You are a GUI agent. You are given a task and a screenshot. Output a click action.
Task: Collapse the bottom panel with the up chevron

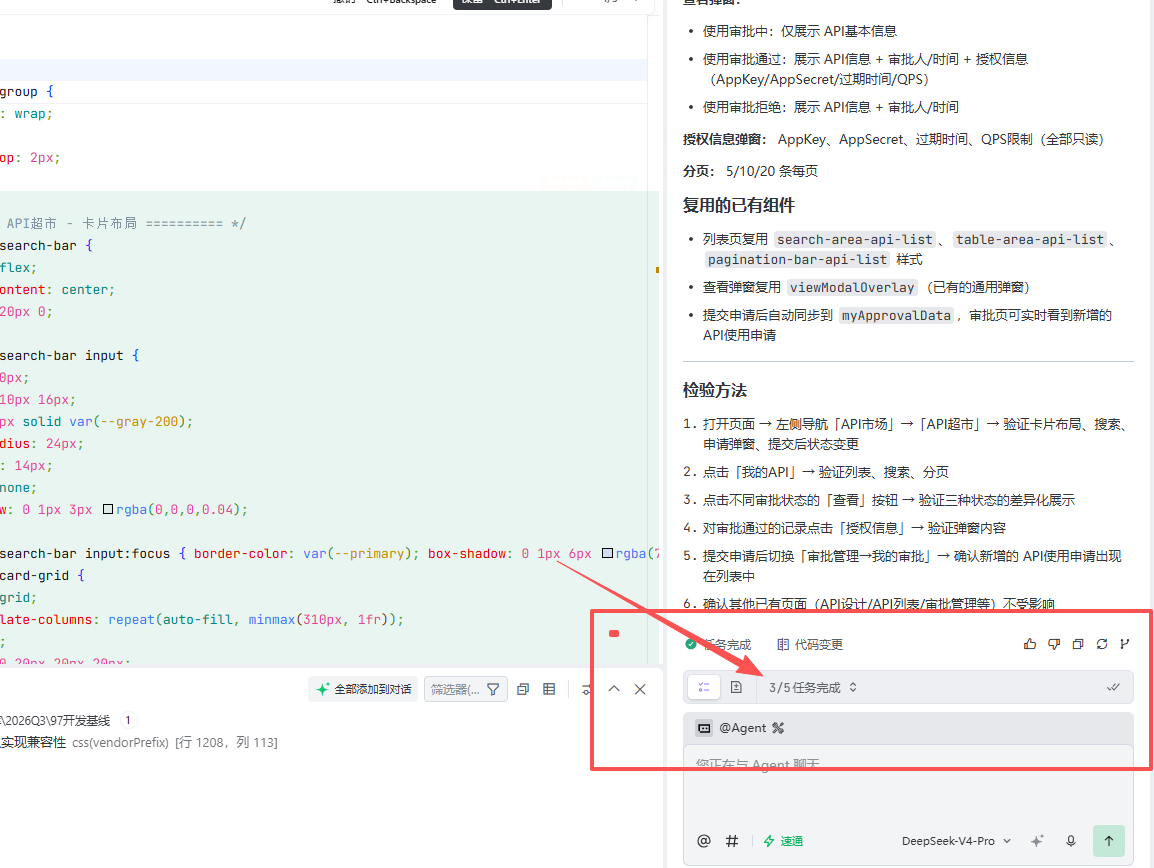[614, 689]
